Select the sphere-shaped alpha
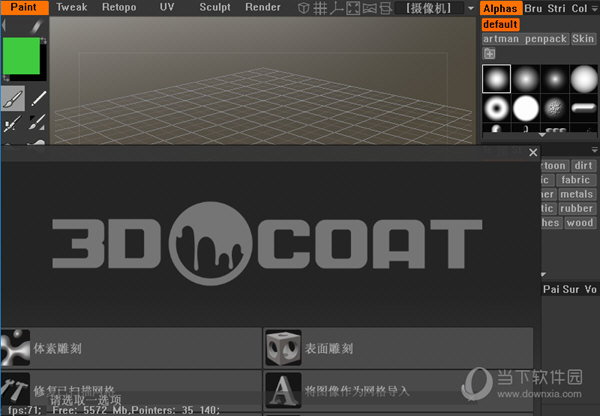 (x=584, y=79)
